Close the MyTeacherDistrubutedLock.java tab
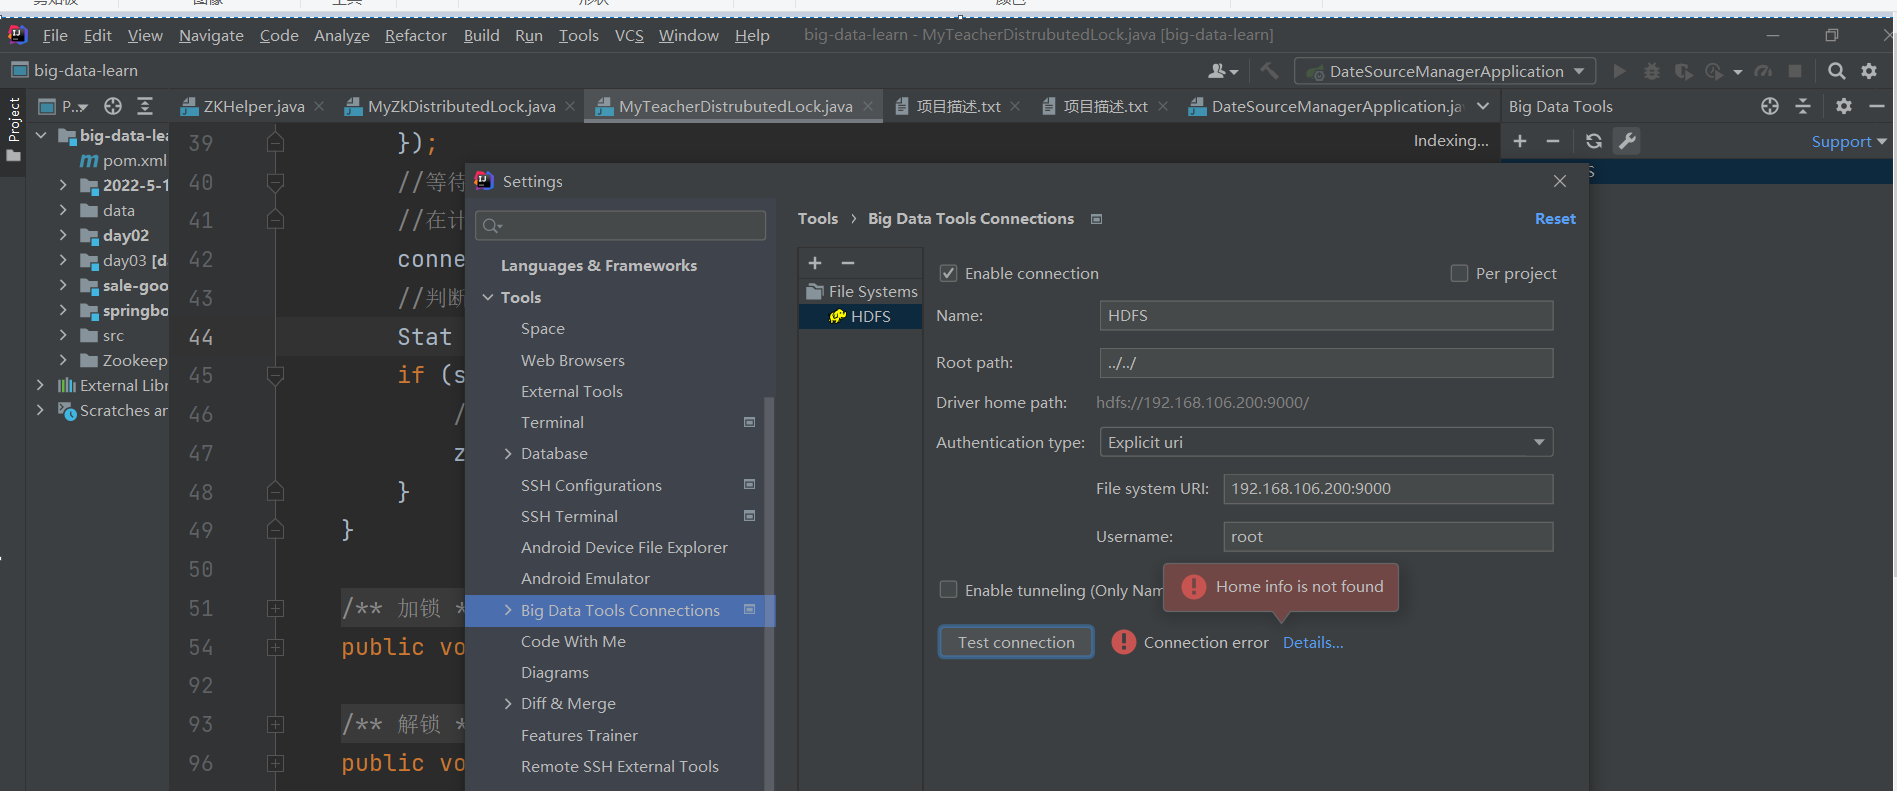Viewport: 1897px width, 791px height. click(868, 106)
